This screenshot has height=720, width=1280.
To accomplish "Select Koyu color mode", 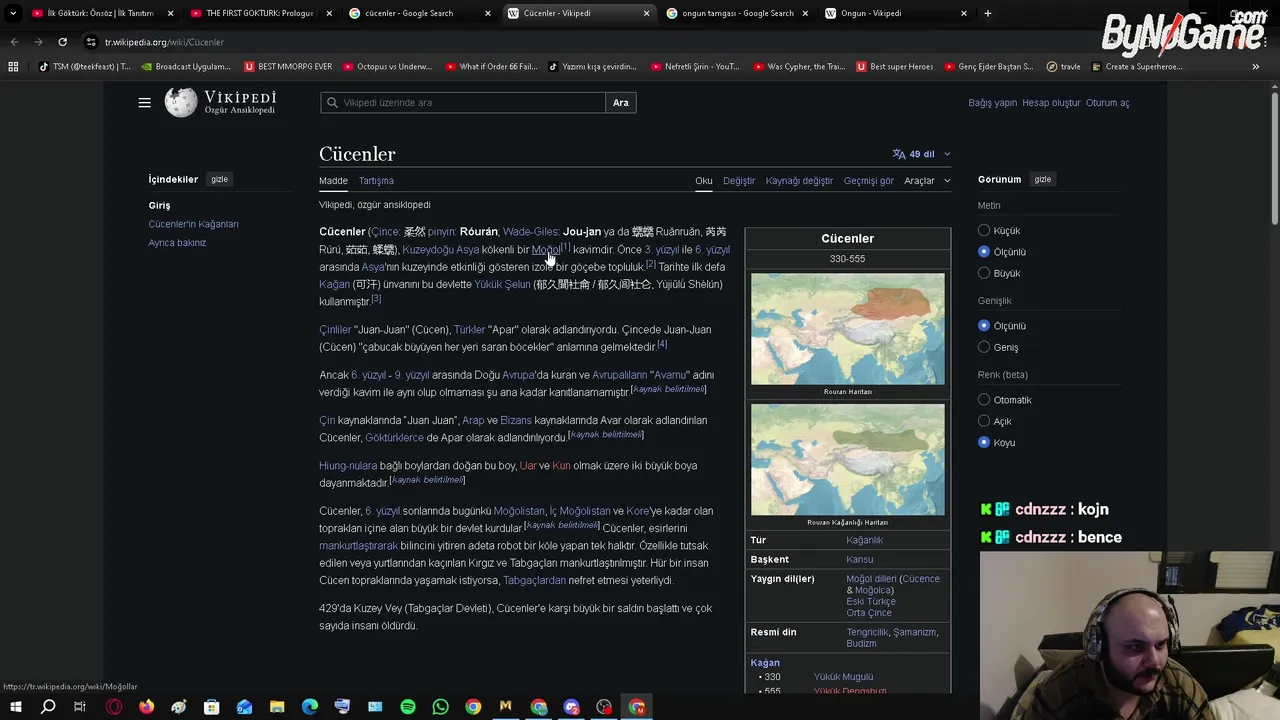I will click(x=984, y=442).
